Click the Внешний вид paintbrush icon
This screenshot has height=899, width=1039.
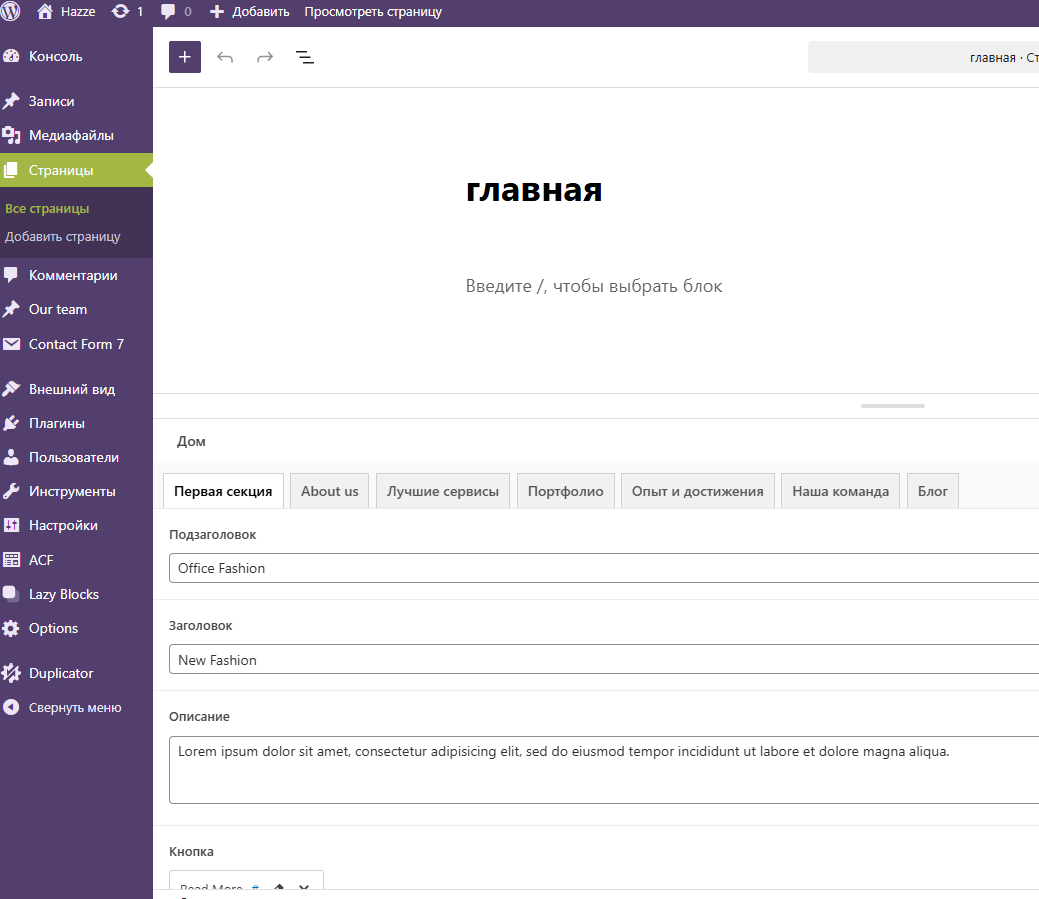11,389
